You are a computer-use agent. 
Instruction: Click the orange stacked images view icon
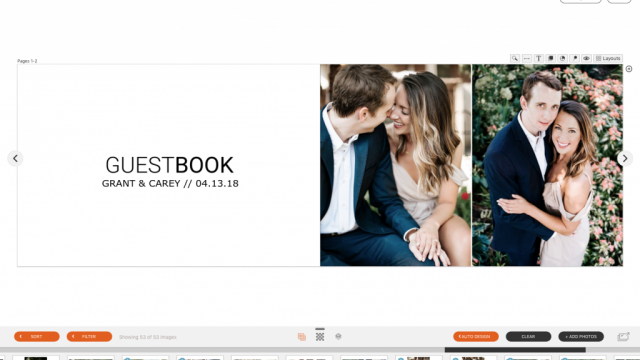coord(302,337)
